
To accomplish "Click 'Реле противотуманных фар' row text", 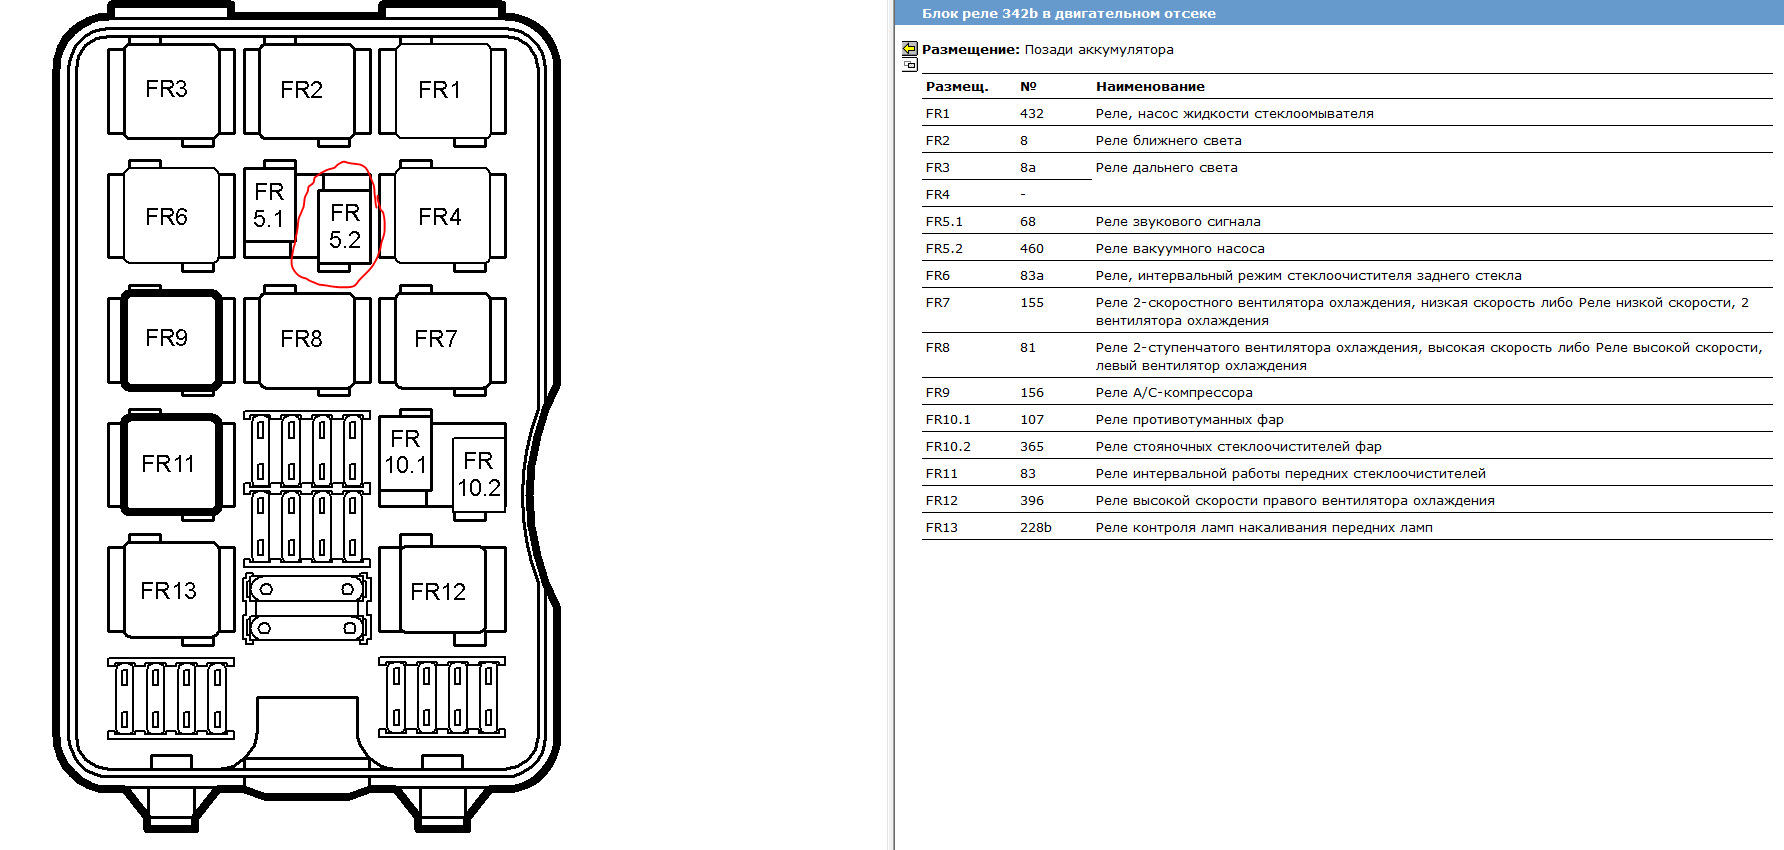I will pyautogui.click(x=1189, y=420).
